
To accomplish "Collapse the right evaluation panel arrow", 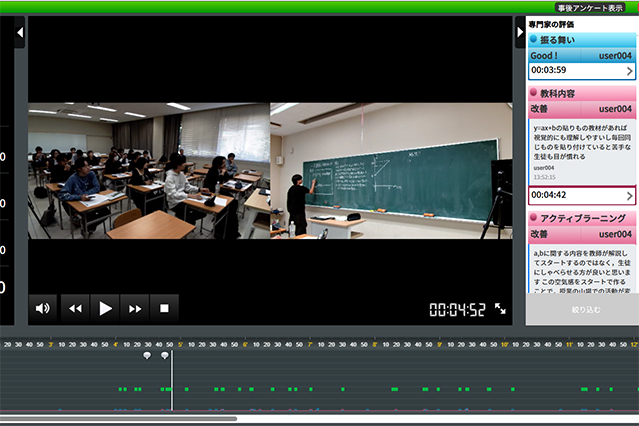I will 519,33.
